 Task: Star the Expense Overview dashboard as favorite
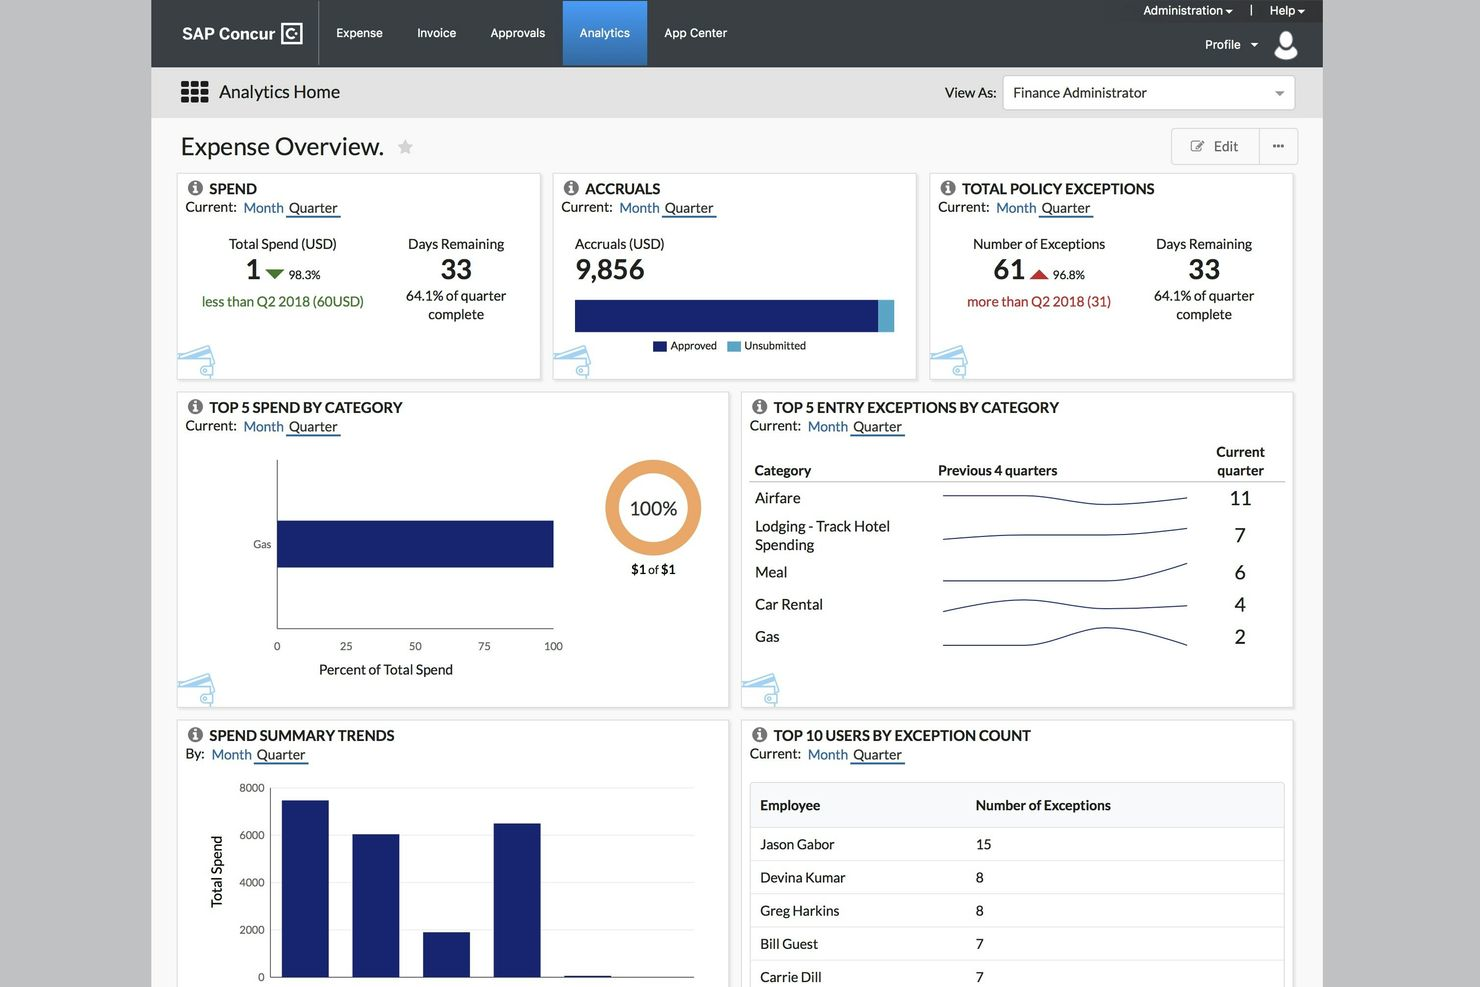[405, 146]
